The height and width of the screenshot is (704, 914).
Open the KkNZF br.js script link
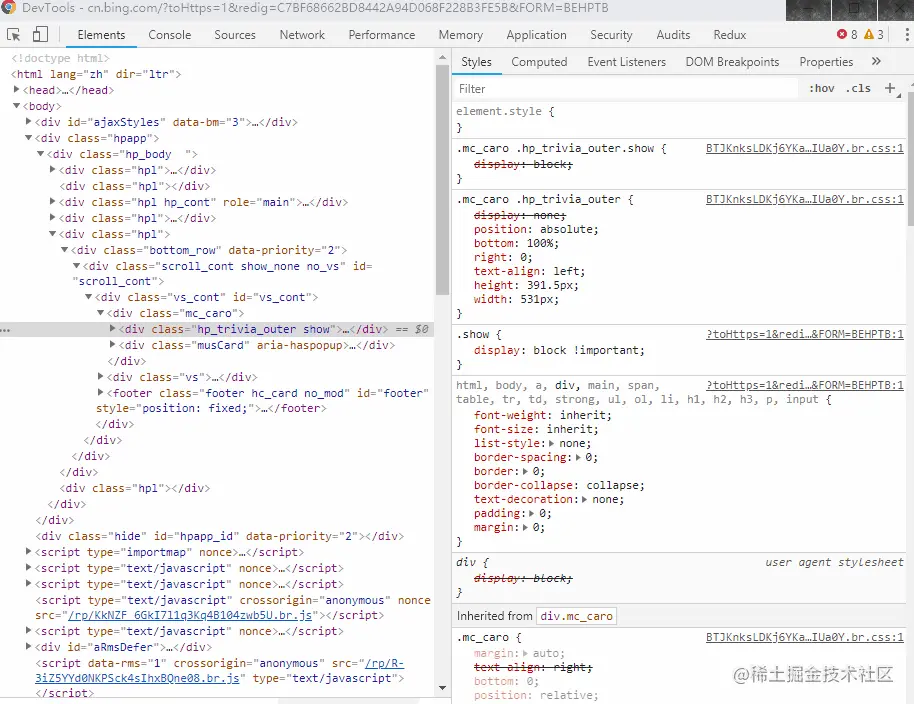[192, 615]
